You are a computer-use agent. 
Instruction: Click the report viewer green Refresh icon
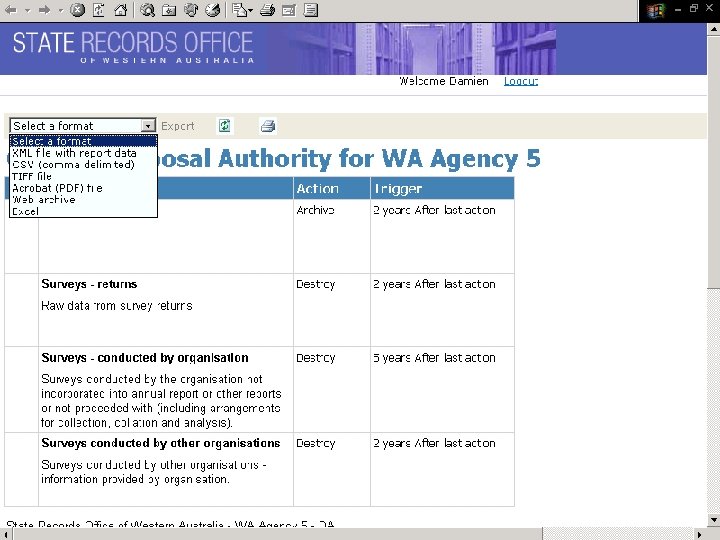click(224, 125)
